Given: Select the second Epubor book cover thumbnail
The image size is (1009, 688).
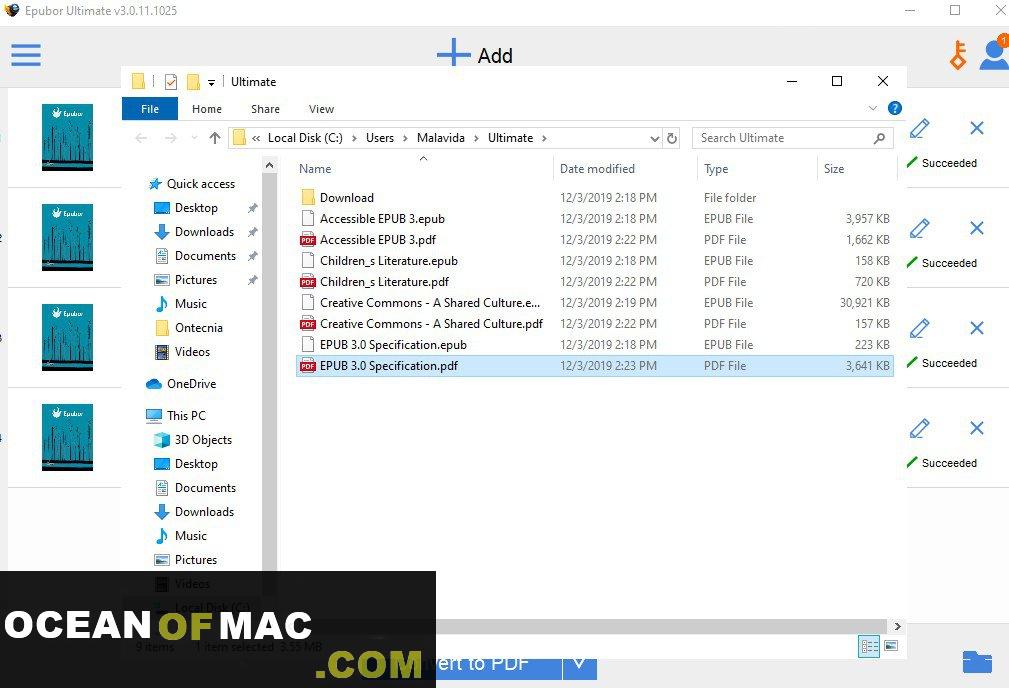Looking at the screenshot, I should tap(68, 237).
